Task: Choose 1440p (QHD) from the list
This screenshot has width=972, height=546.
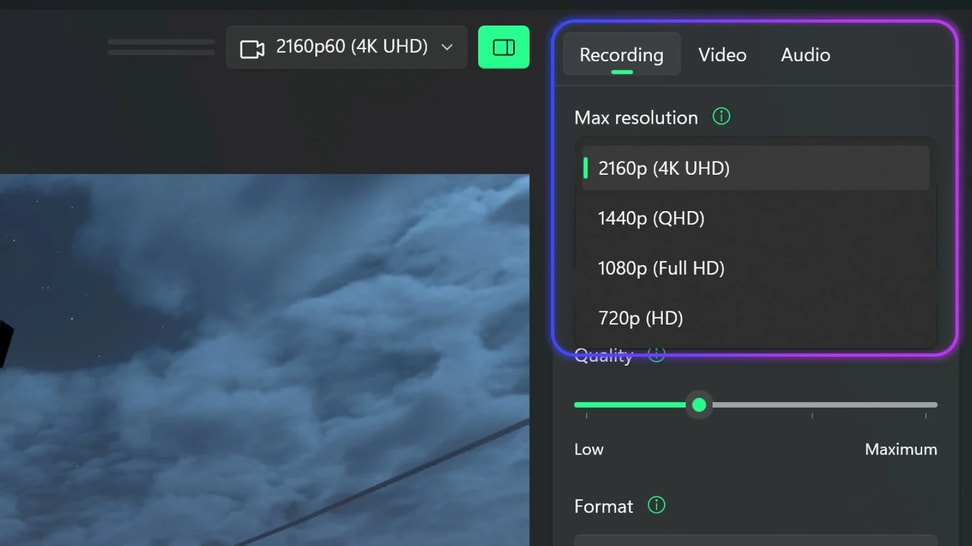Action: tap(755, 218)
